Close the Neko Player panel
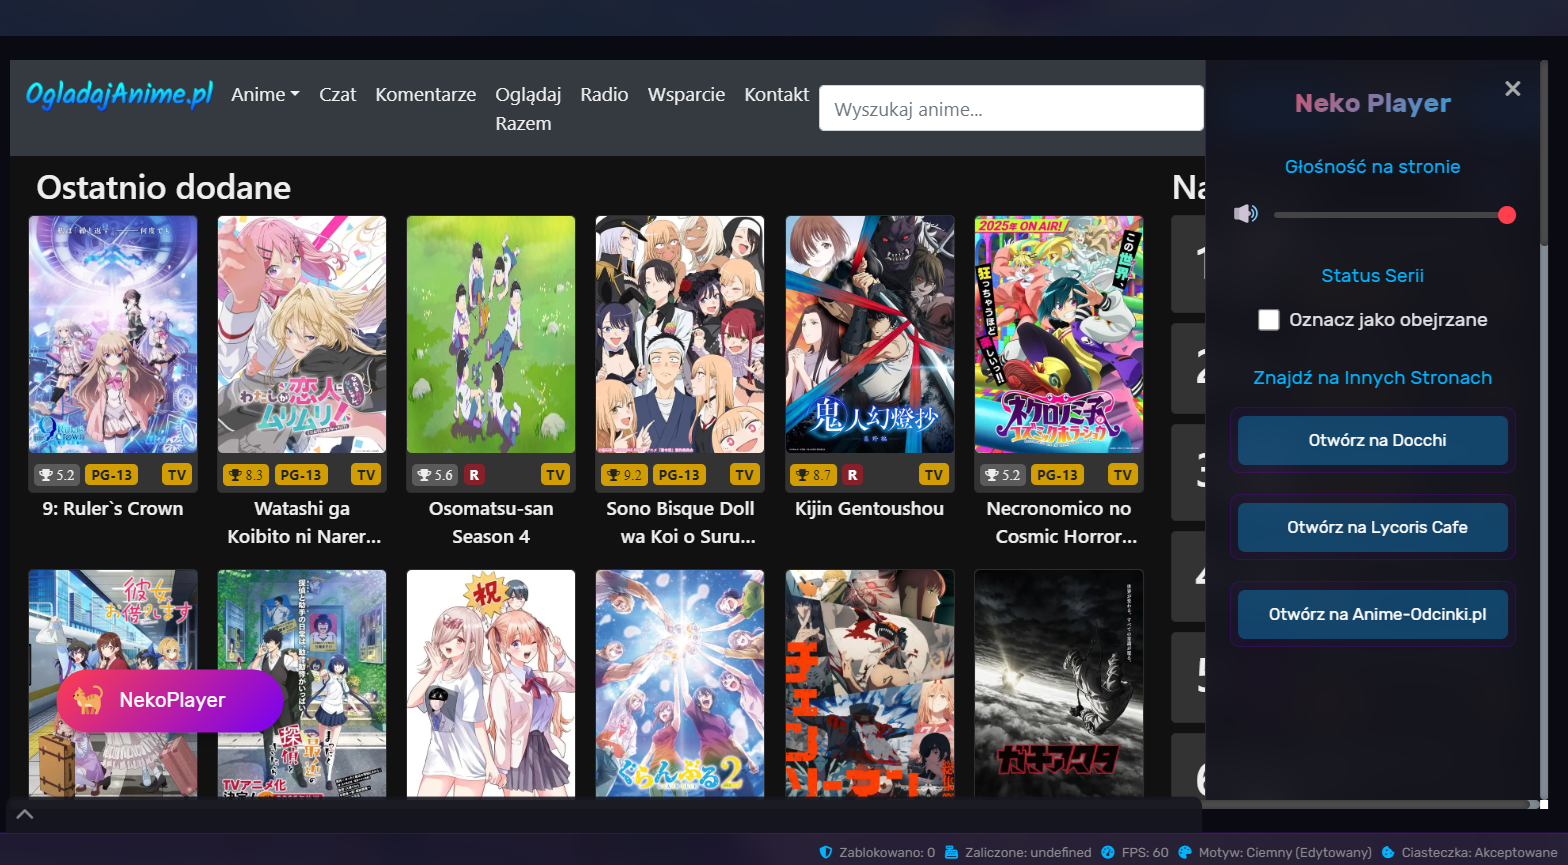 pyautogui.click(x=1512, y=89)
